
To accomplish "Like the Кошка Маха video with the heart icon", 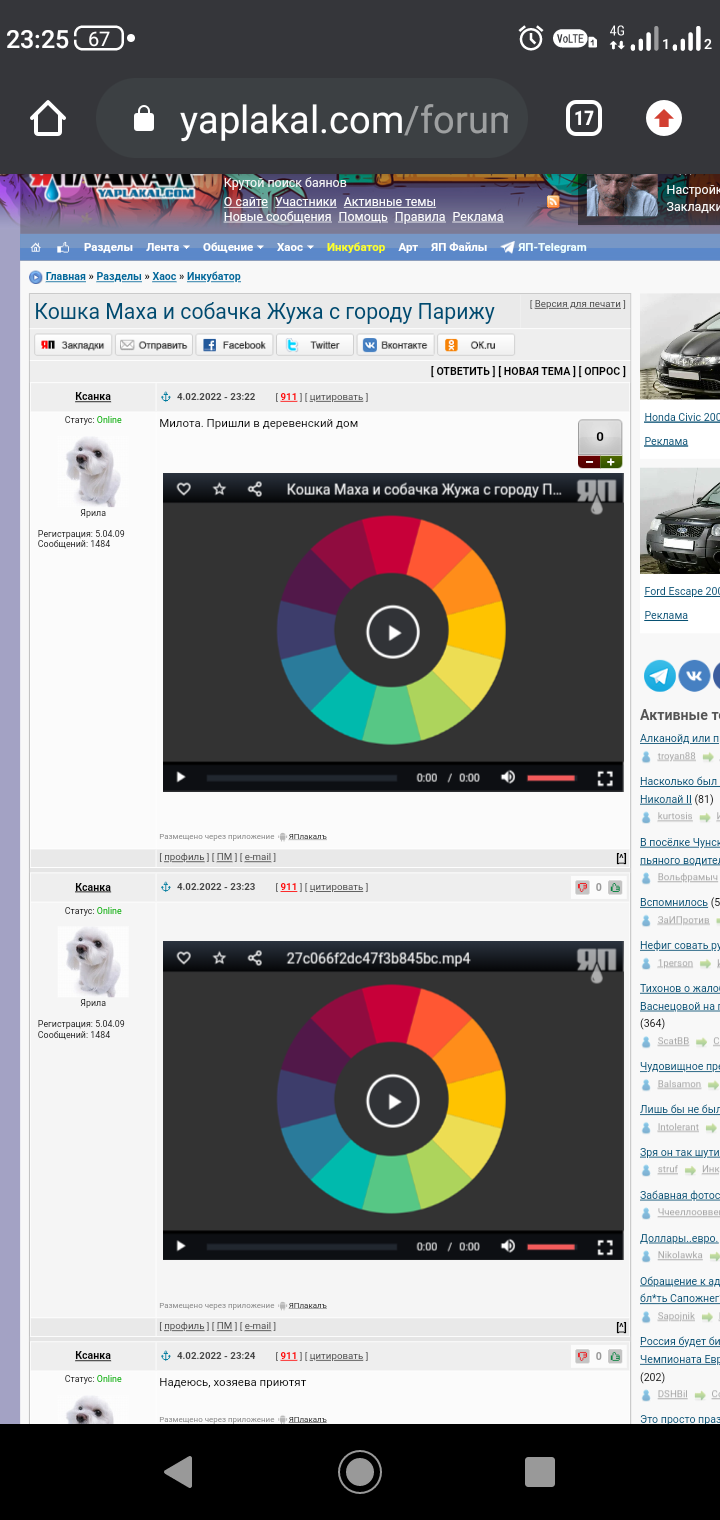I will 184,489.
